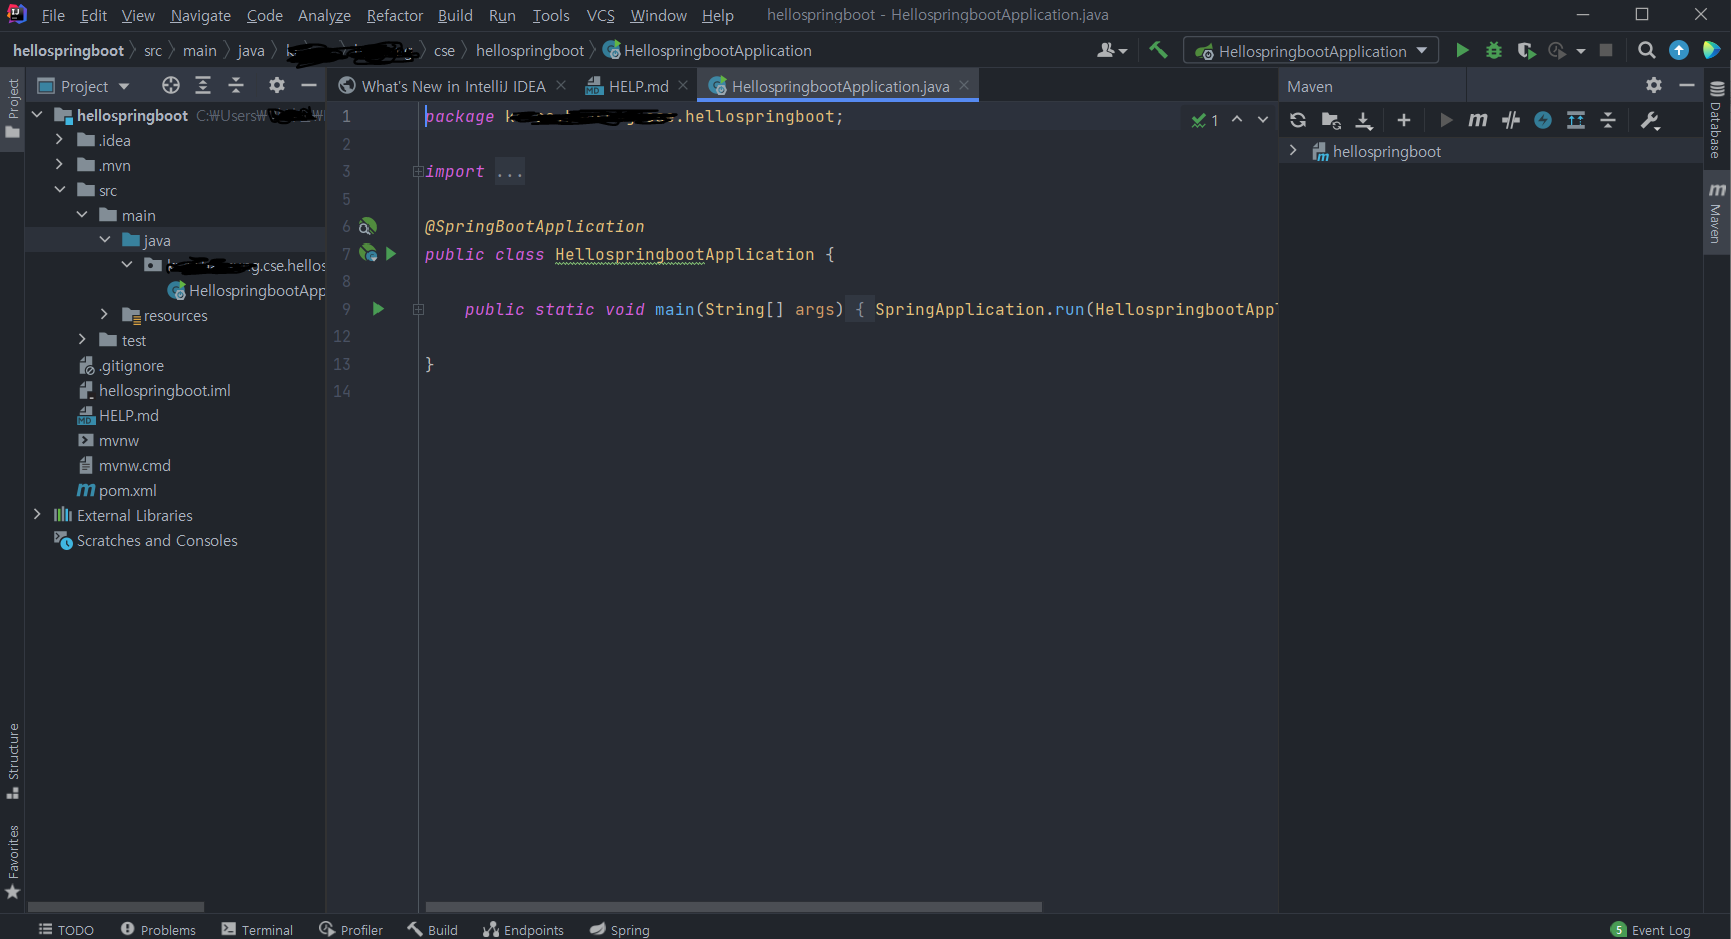Open the Event Log
The width and height of the screenshot is (1731, 939).
coord(1651,929)
